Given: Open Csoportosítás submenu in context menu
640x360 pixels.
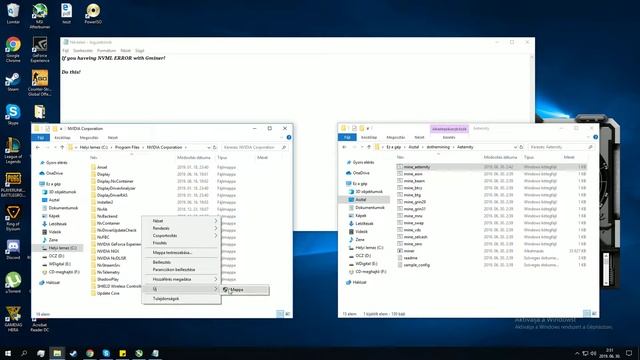Looking at the screenshot, I should [181, 236].
